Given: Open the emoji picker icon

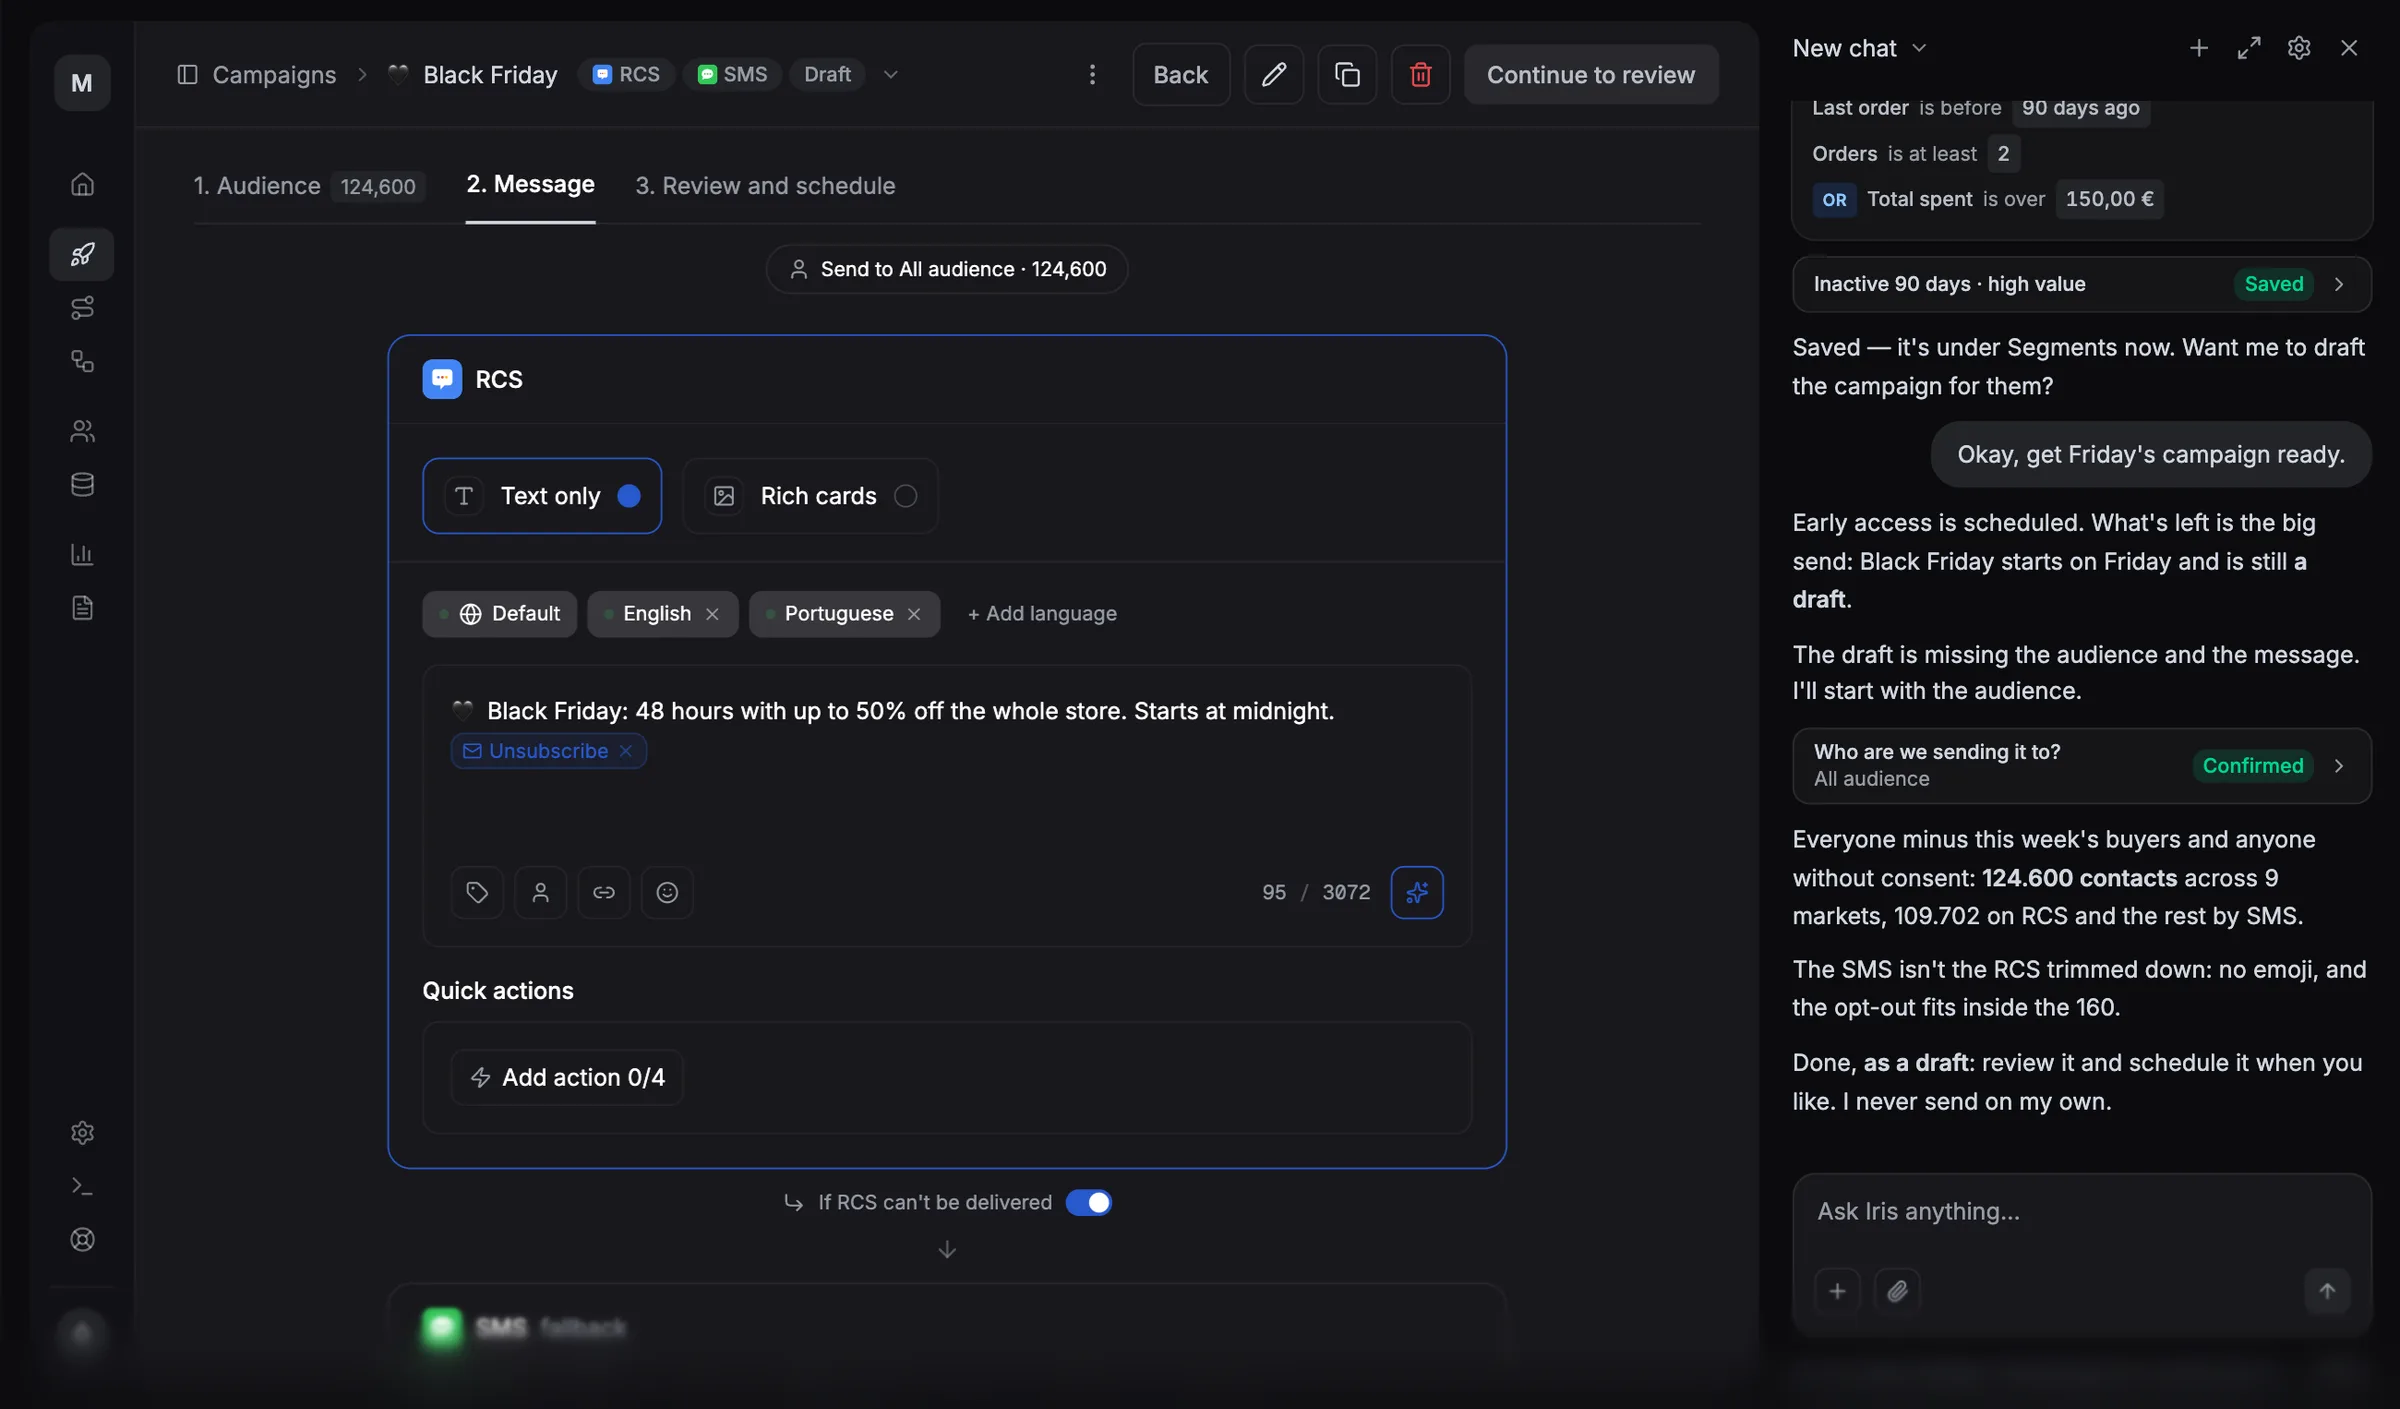Looking at the screenshot, I should click(x=667, y=892).
